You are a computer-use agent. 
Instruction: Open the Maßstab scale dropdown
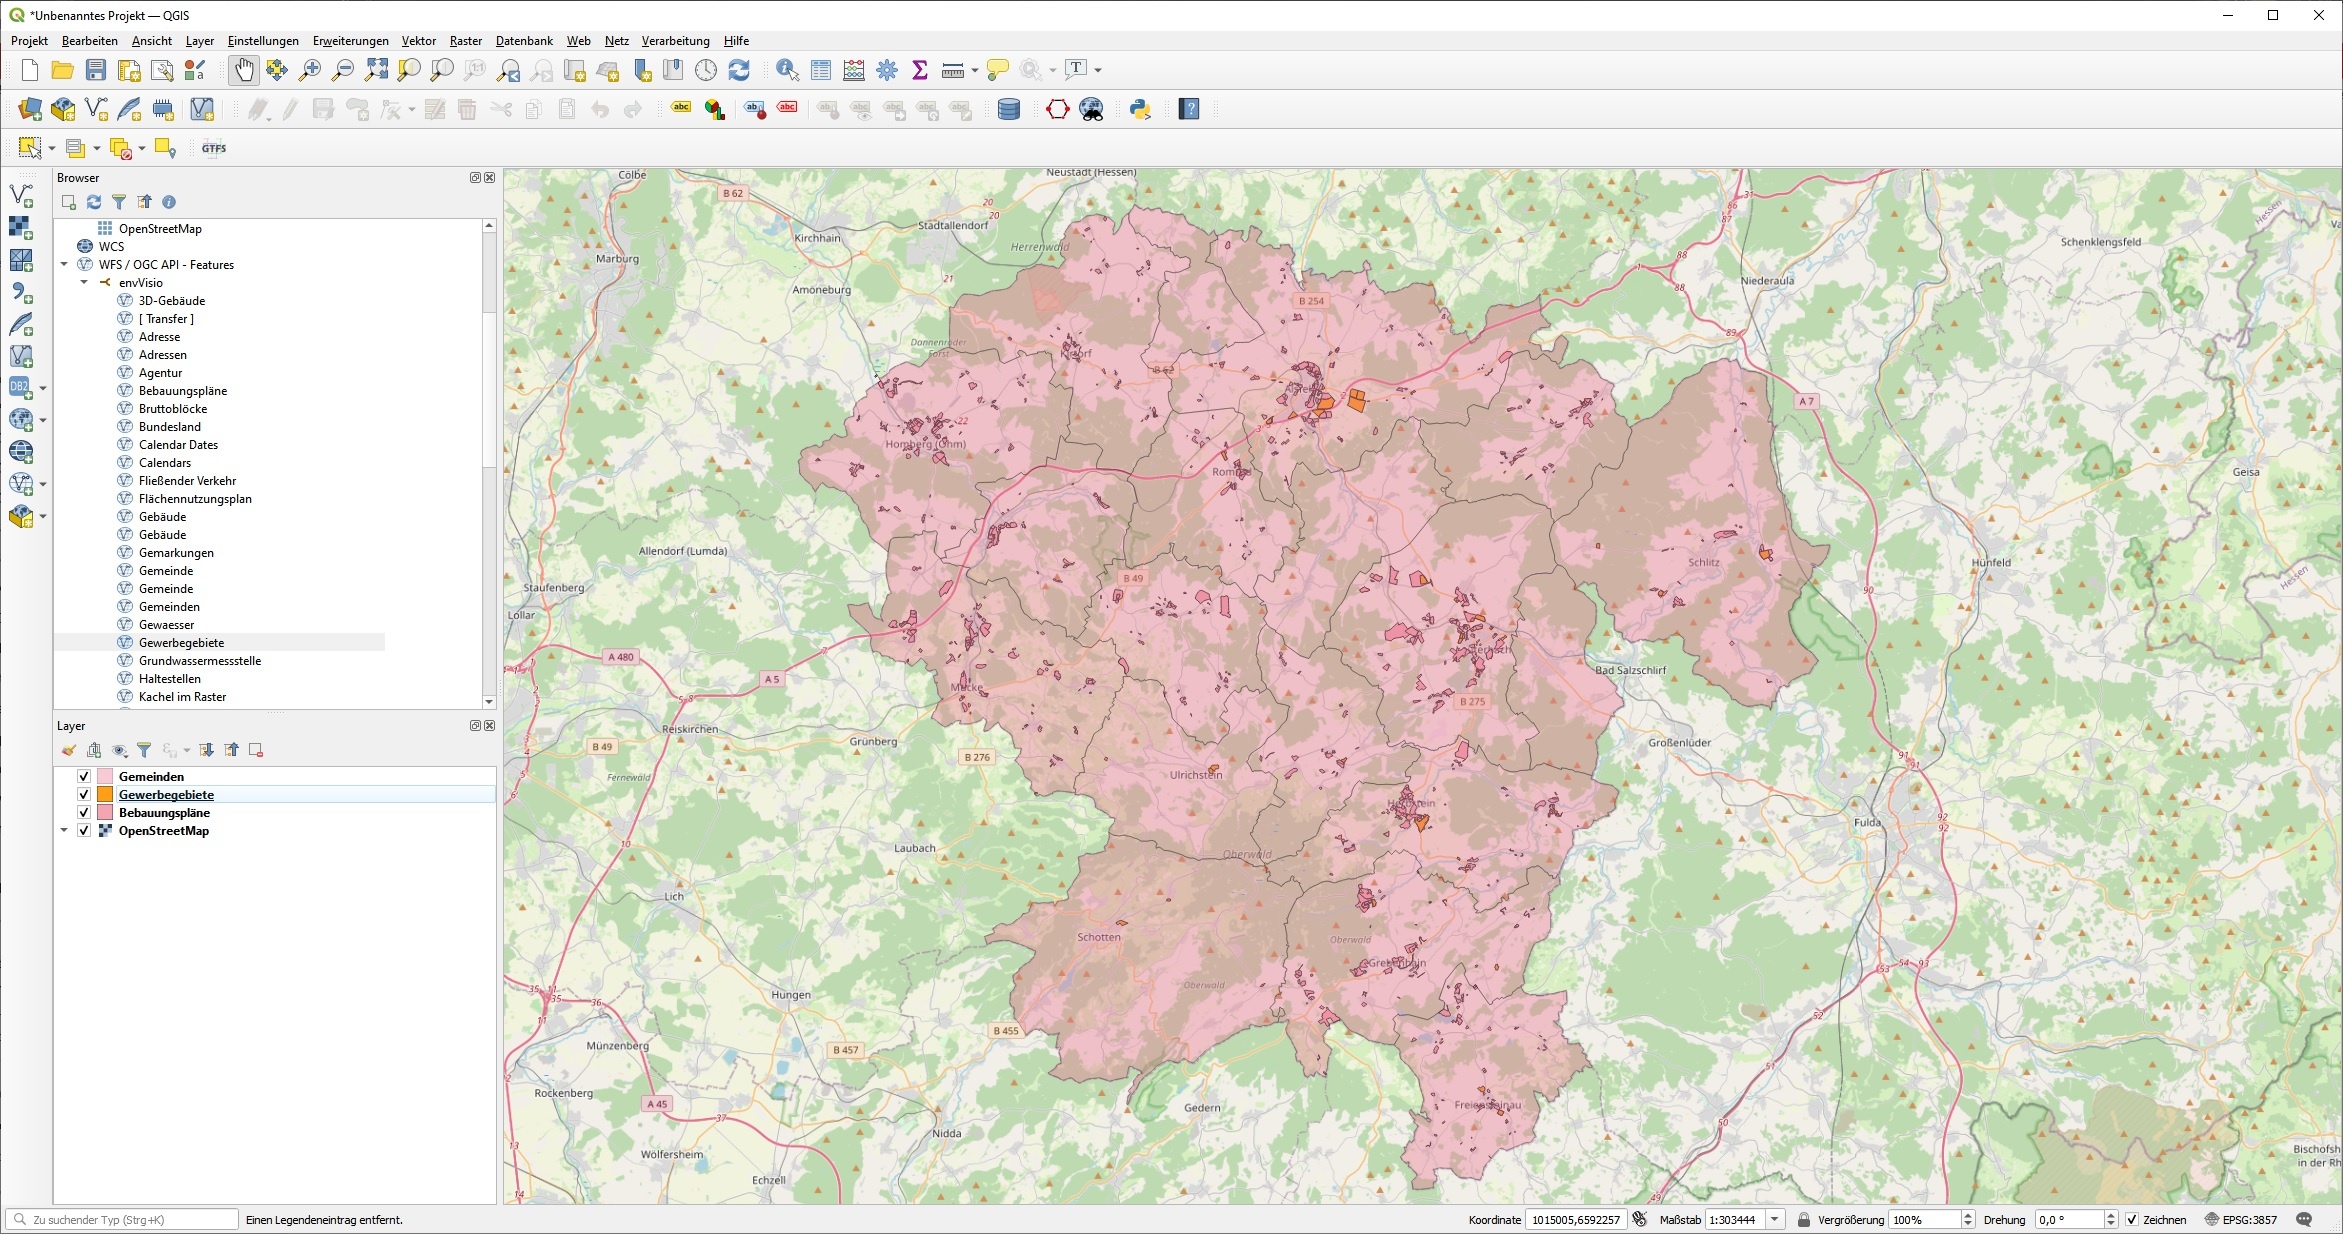(1775, 1220)
